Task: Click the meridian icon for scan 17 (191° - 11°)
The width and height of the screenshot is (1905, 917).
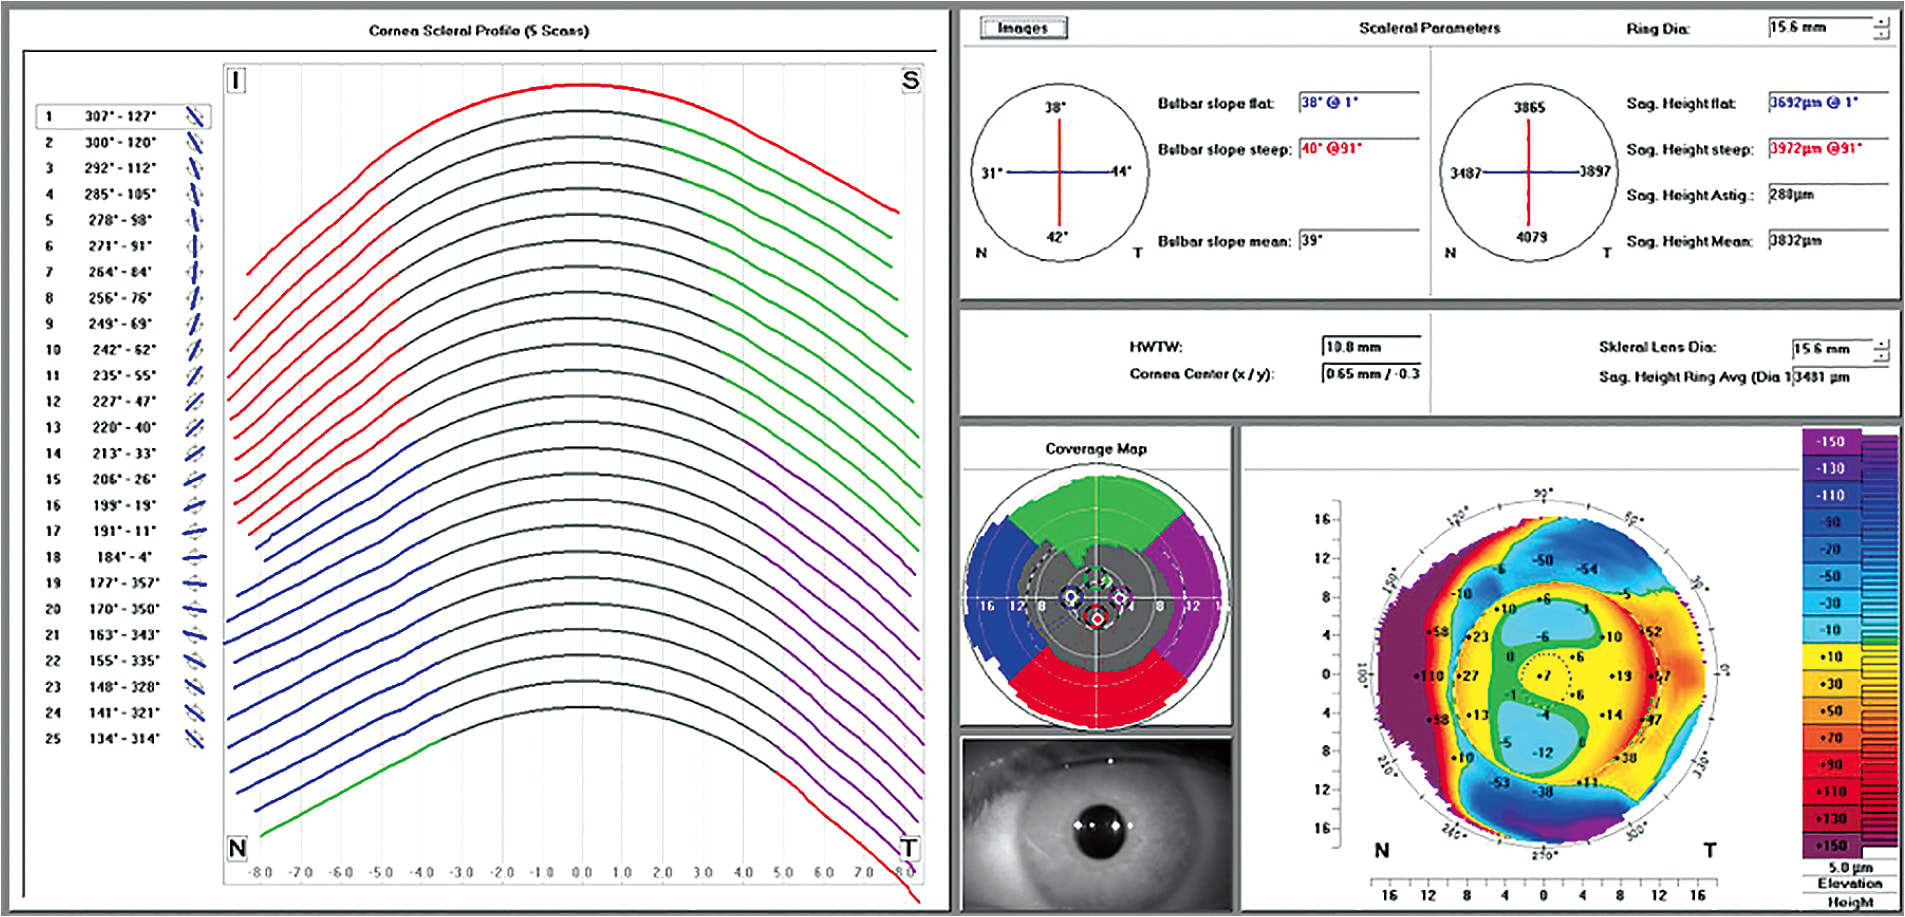Action: (195, 531)
